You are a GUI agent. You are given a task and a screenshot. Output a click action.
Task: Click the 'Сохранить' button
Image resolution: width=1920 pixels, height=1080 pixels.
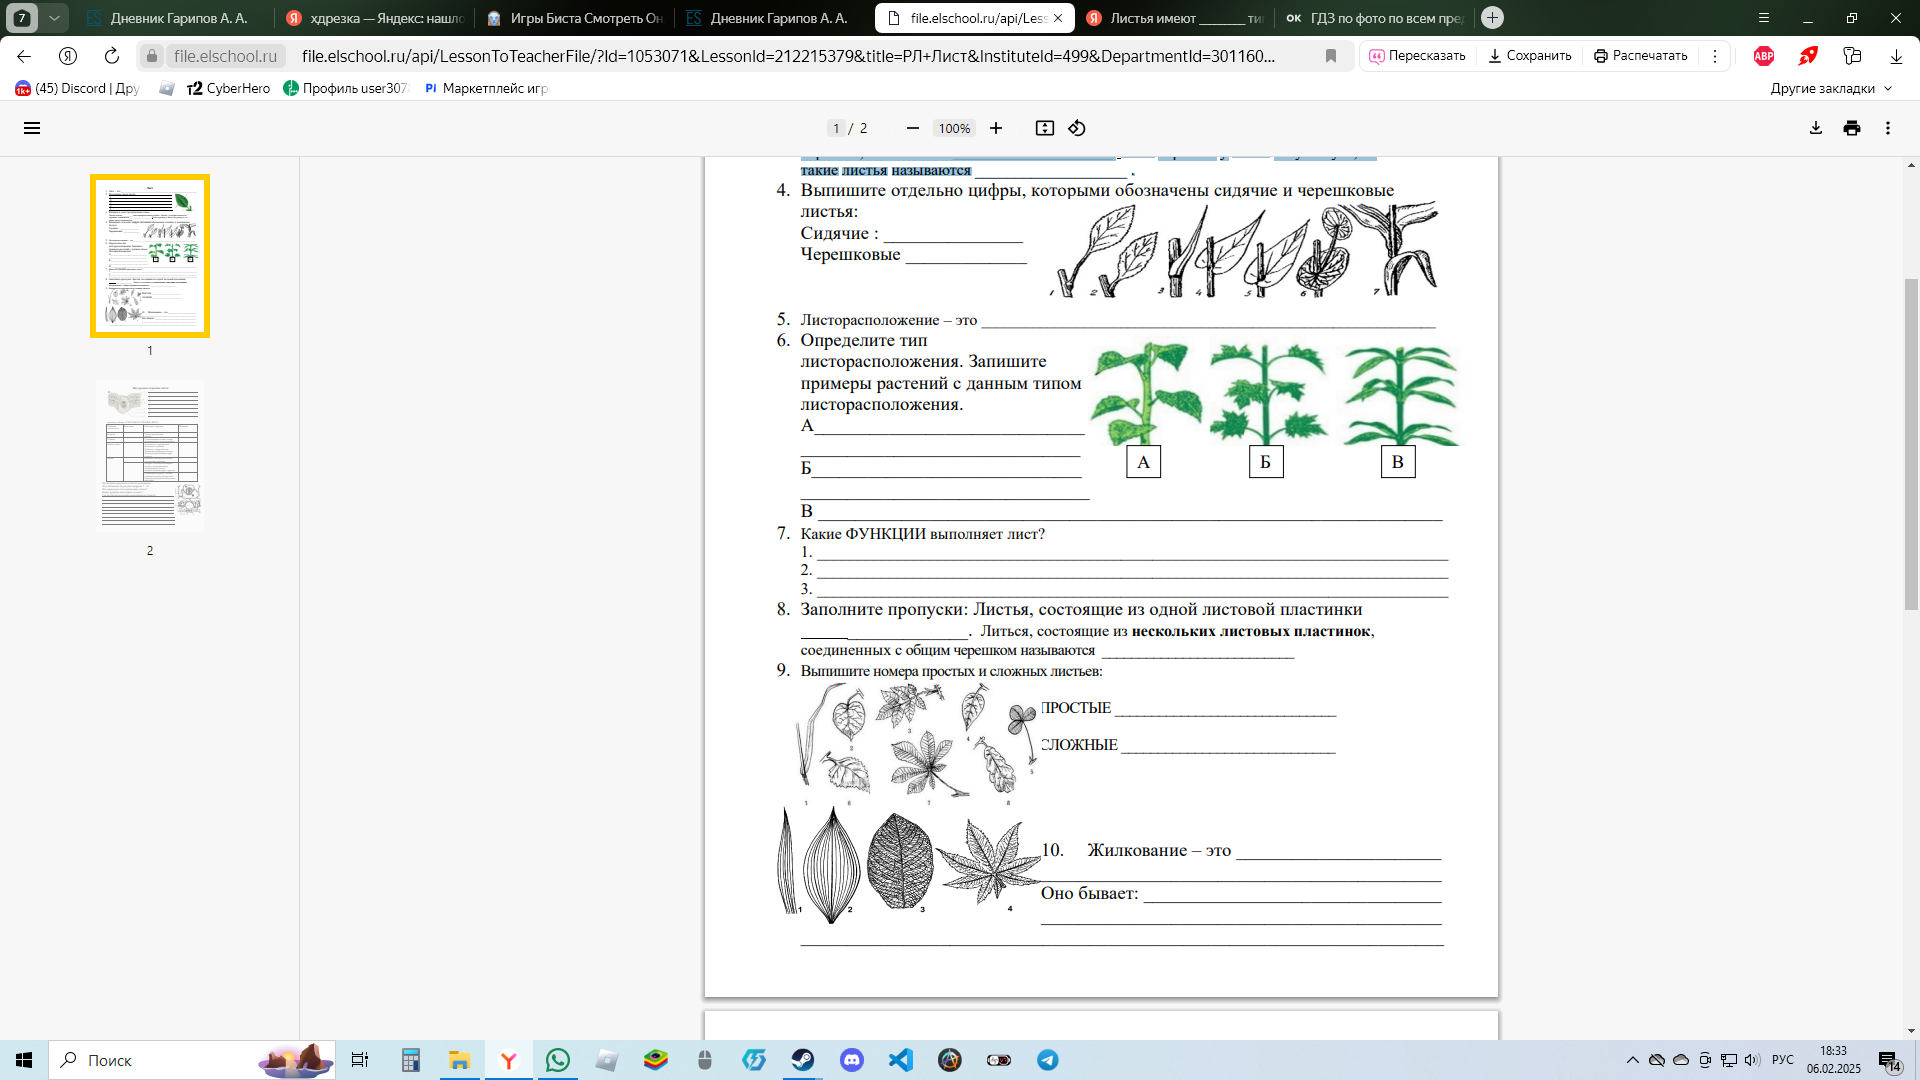1529,56
